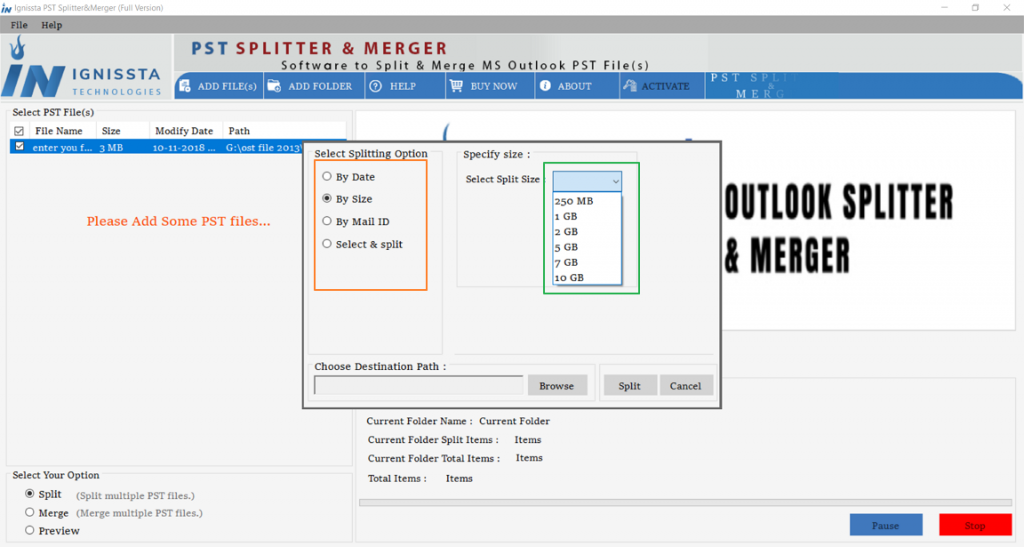Viewport: 1024px width, 547px height.
Task: Click the Add Folder toolbar icon
Action: [x=274, y=86]
